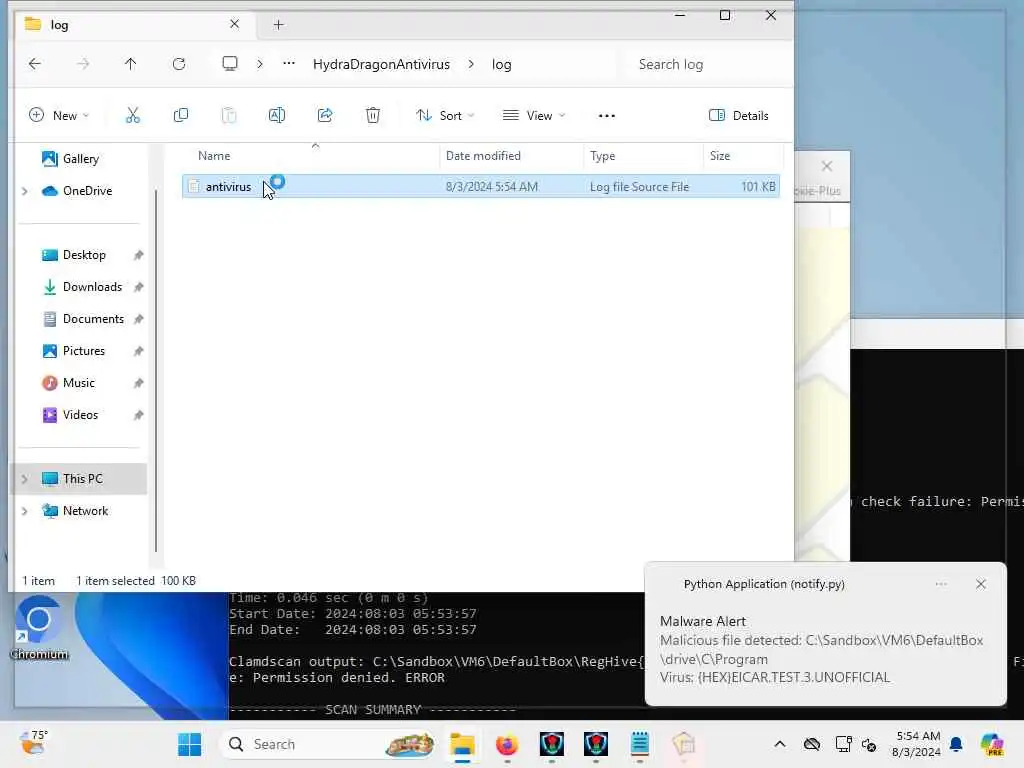
Task: Navigate to HydraDragonAntivirus breadcrumb
Action: [x=381, y=64]
